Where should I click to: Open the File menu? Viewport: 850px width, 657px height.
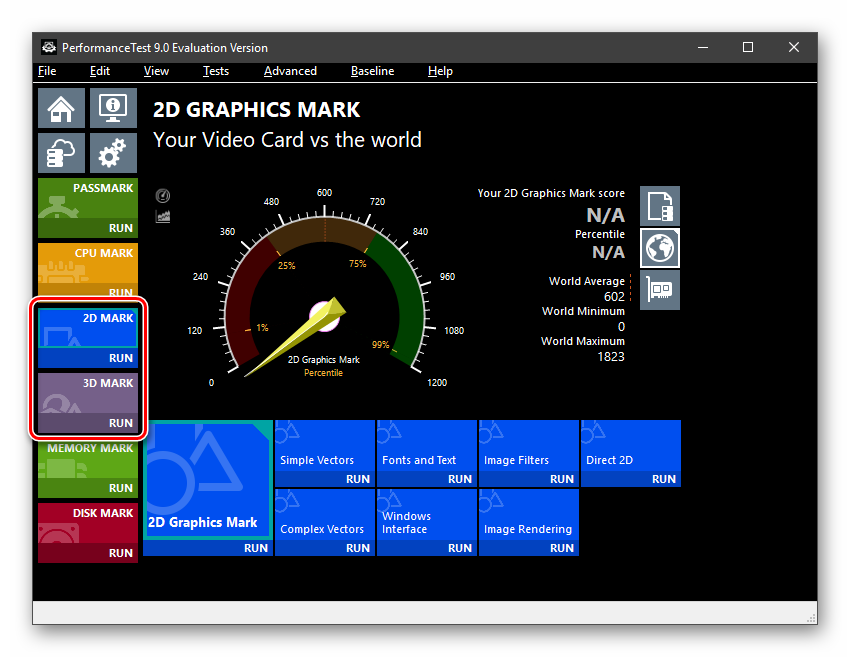47,71
